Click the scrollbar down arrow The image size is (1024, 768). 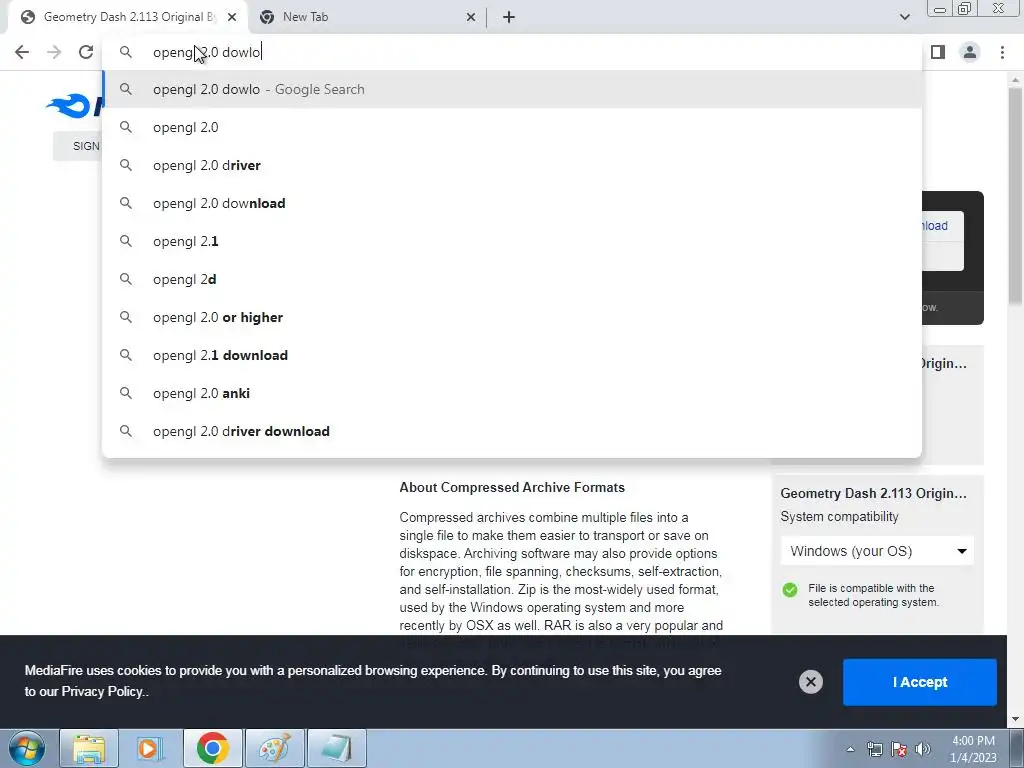(1015, 719)
